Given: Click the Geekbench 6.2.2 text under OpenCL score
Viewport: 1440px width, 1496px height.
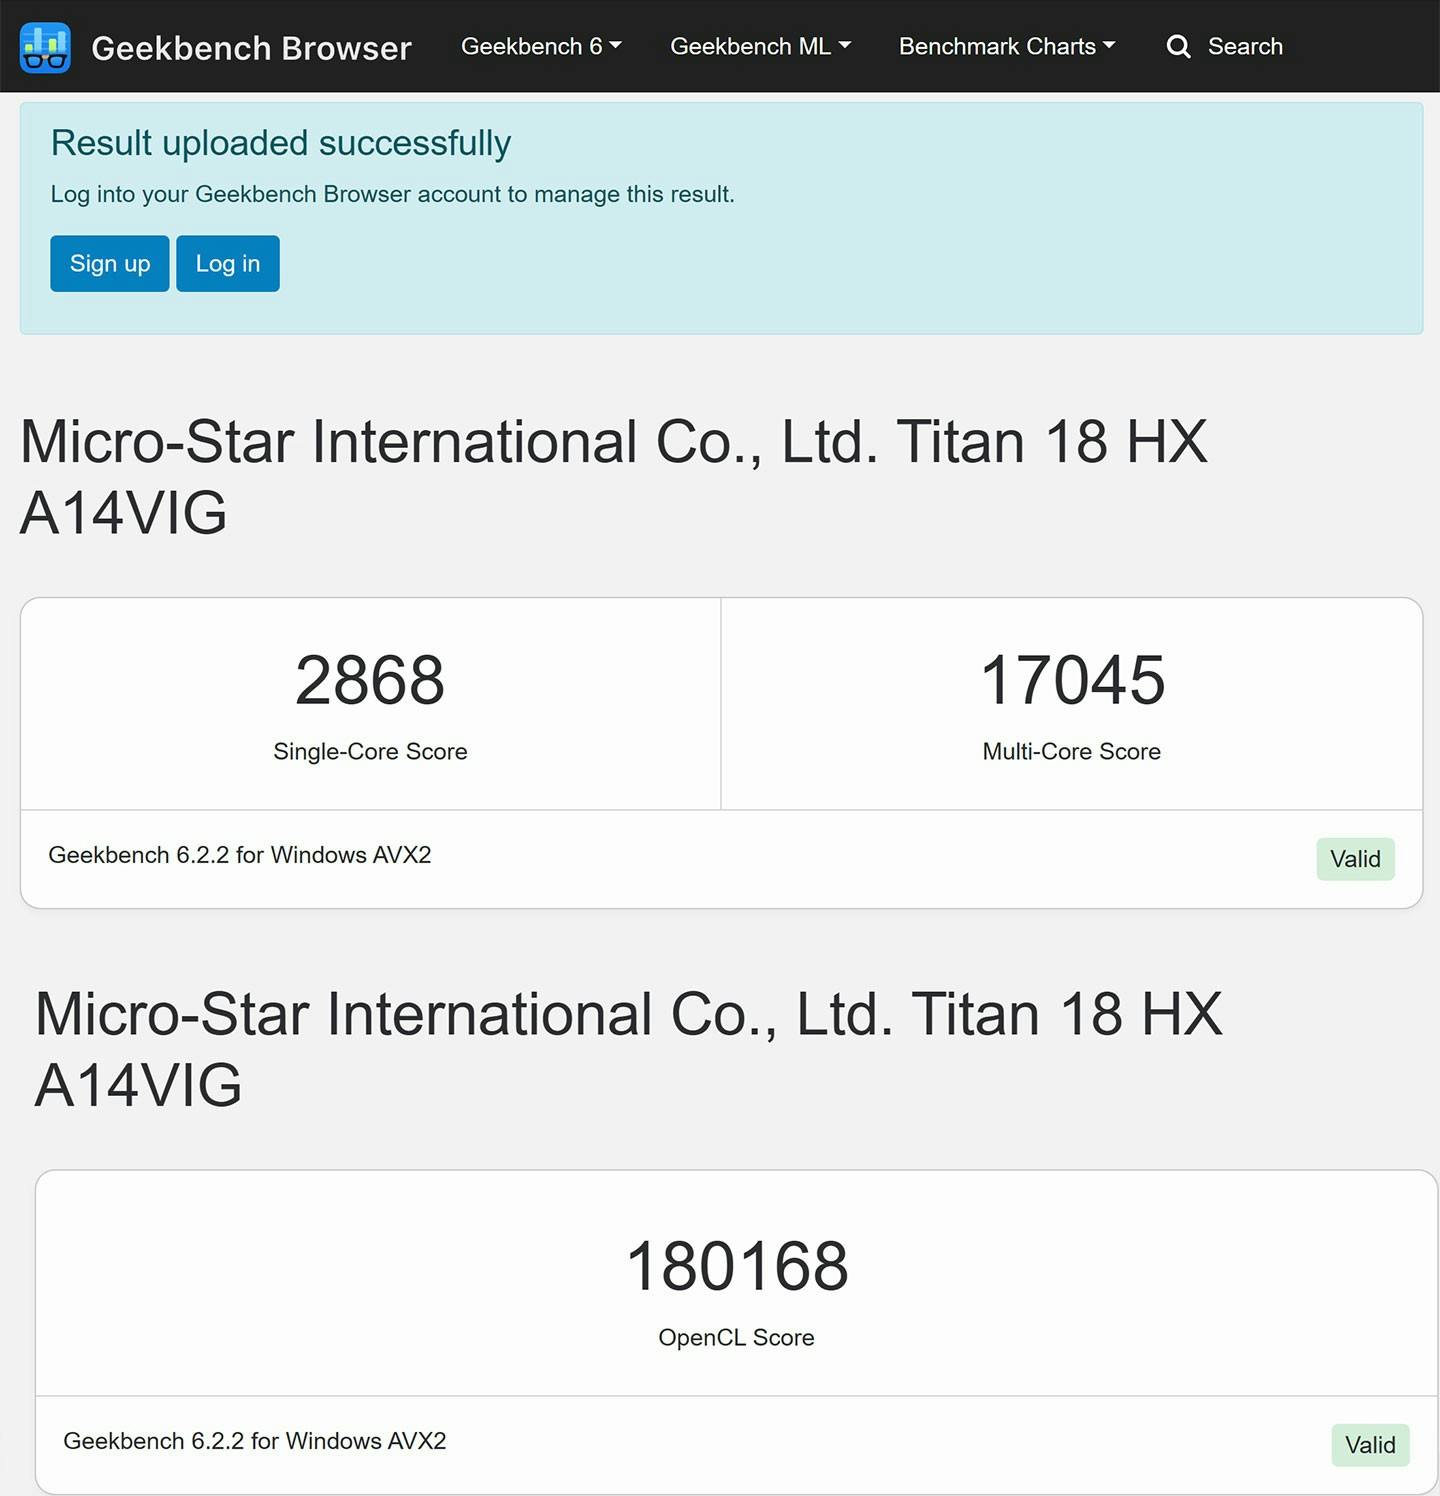Looking at the screenshot, I should 255,1441.
